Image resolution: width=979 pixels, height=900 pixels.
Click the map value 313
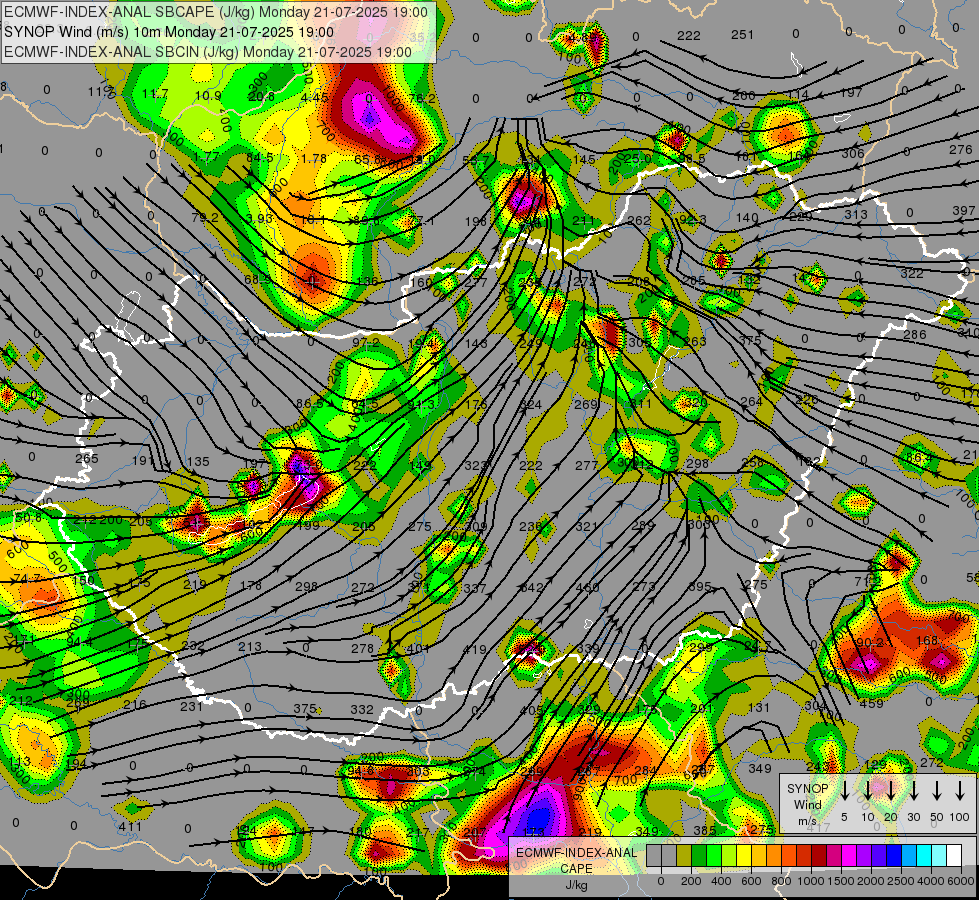click(856, 214)
